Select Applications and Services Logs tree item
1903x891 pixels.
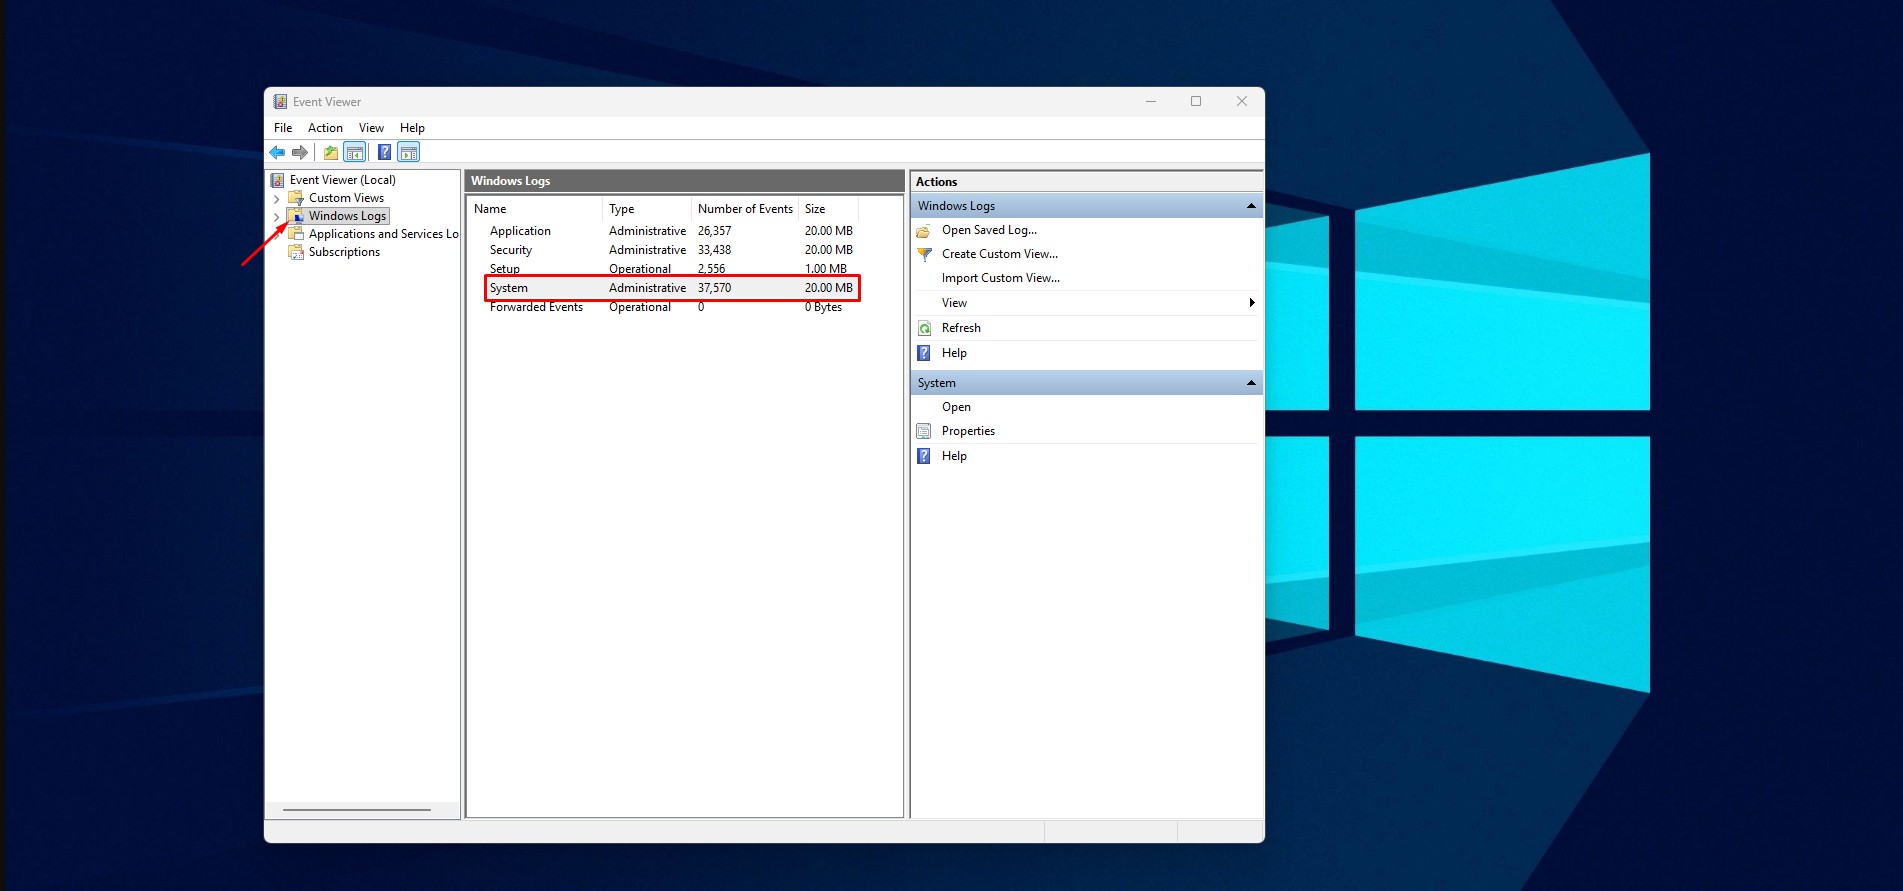pos(383,234)
